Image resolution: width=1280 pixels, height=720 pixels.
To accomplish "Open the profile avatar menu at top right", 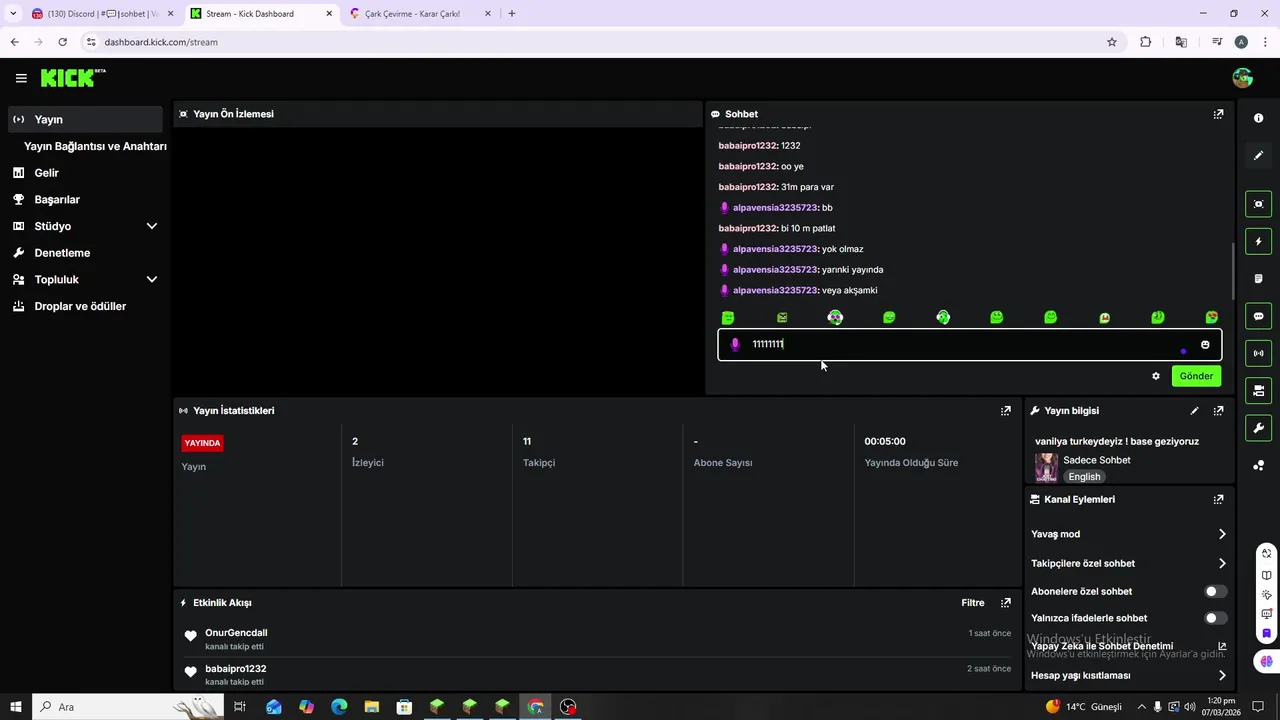I will (x=1243, y=78).
